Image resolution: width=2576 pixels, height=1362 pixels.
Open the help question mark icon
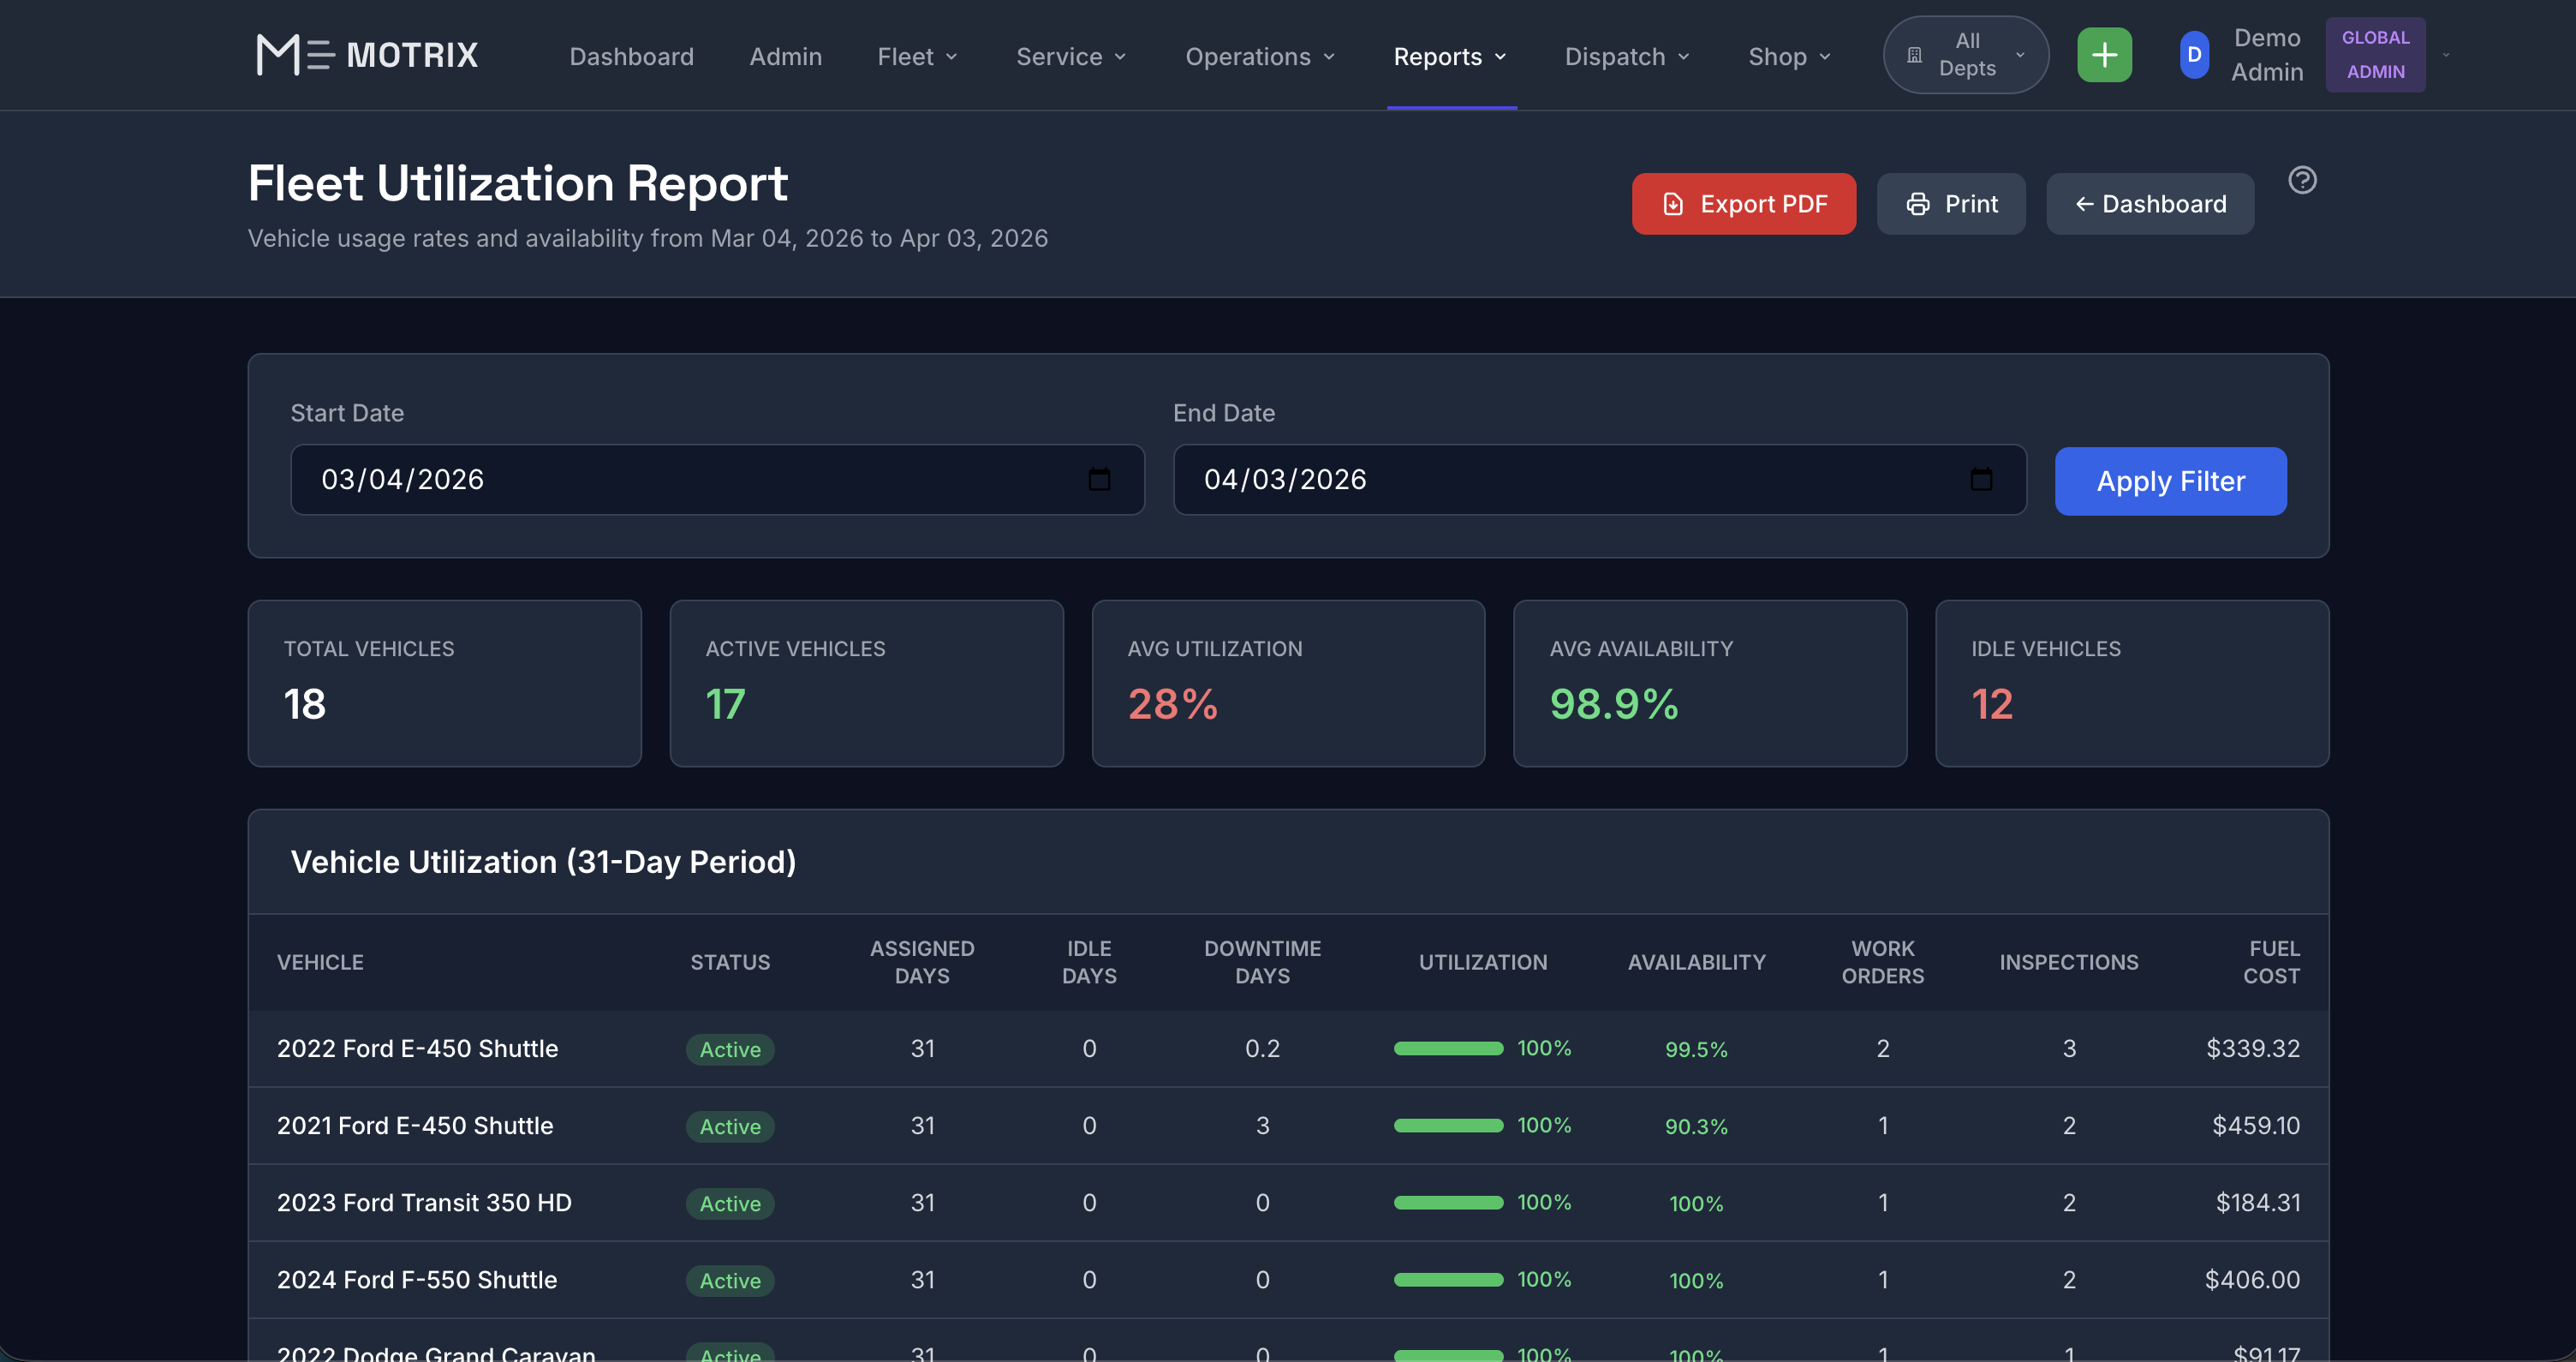2302,180
